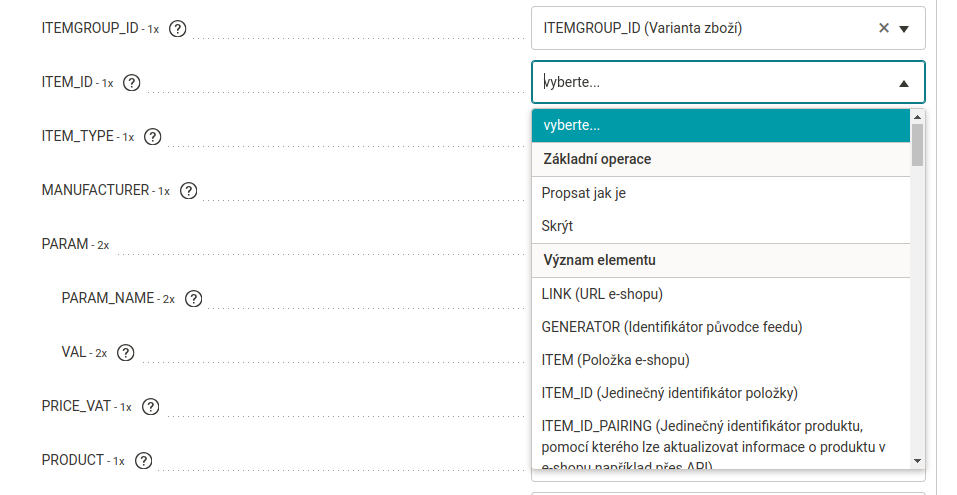Pick 'LINK (URL e-shopu)' option
Screen dimensions: 957x495
coord(721,294)
